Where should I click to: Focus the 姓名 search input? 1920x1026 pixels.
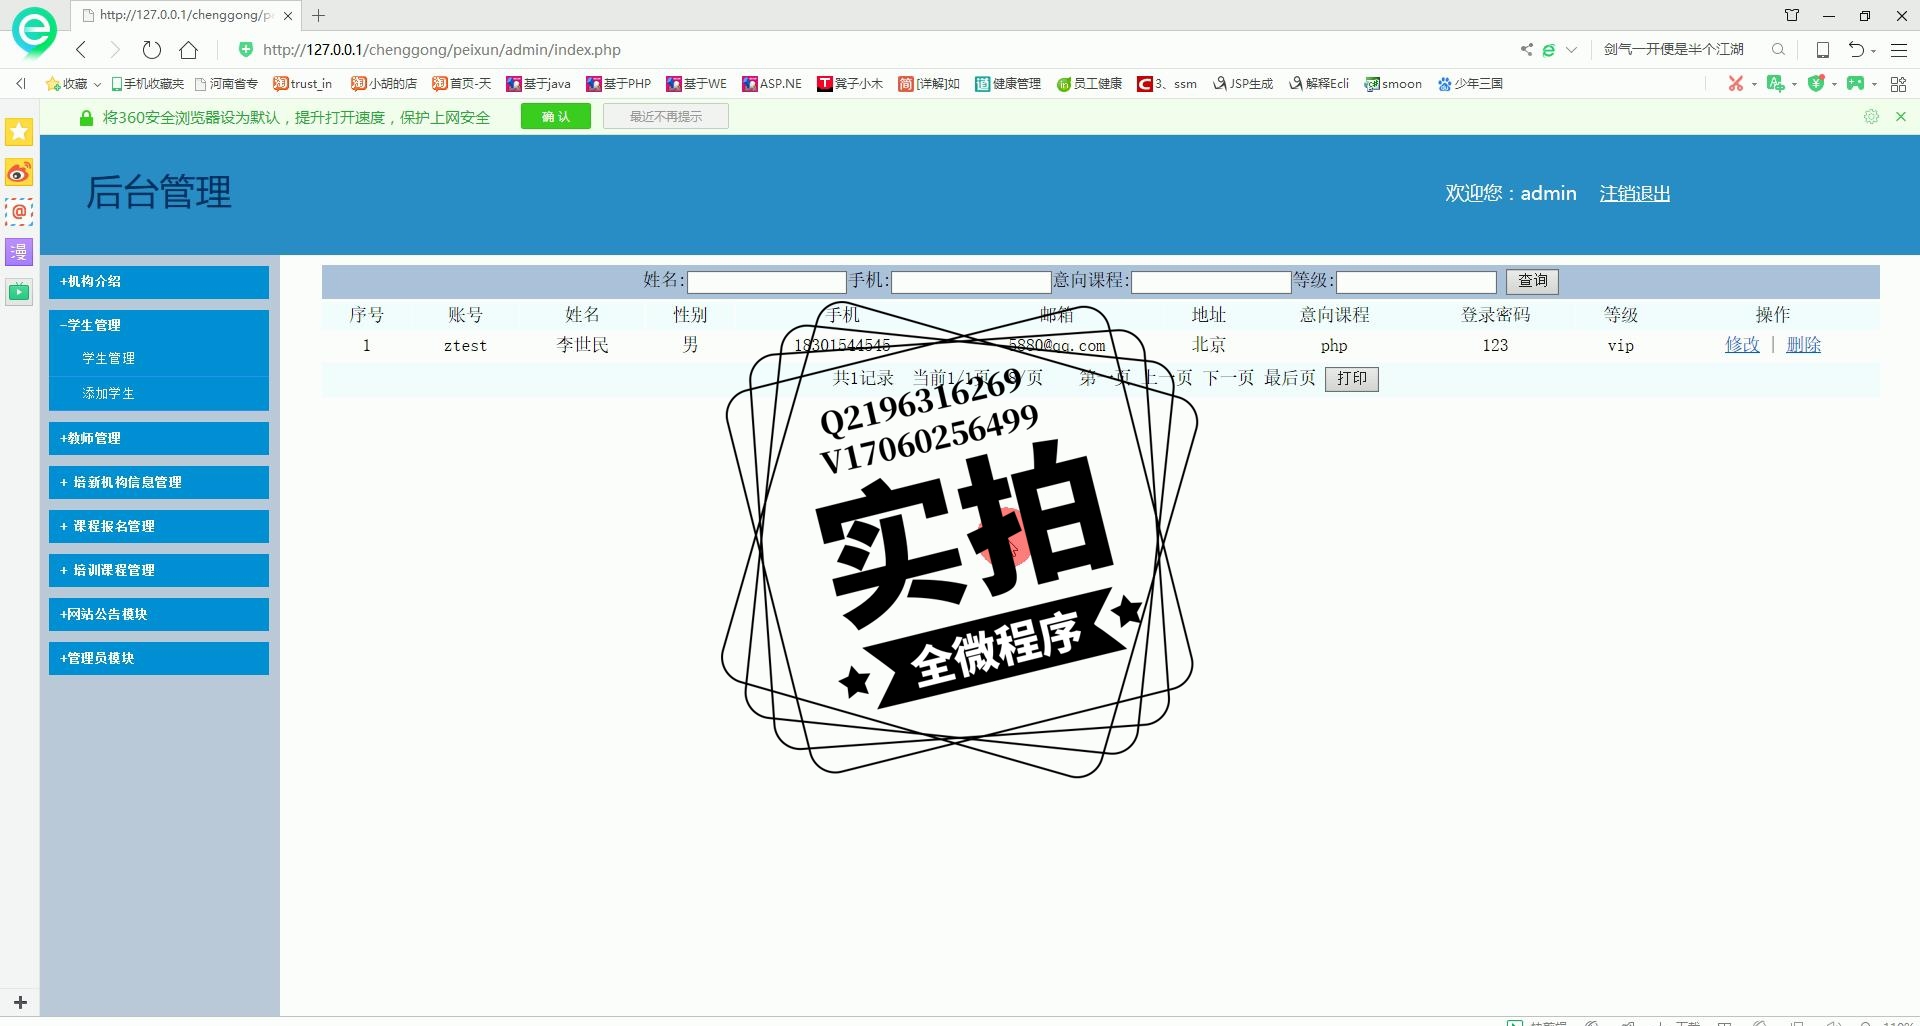tap(767, 282)
